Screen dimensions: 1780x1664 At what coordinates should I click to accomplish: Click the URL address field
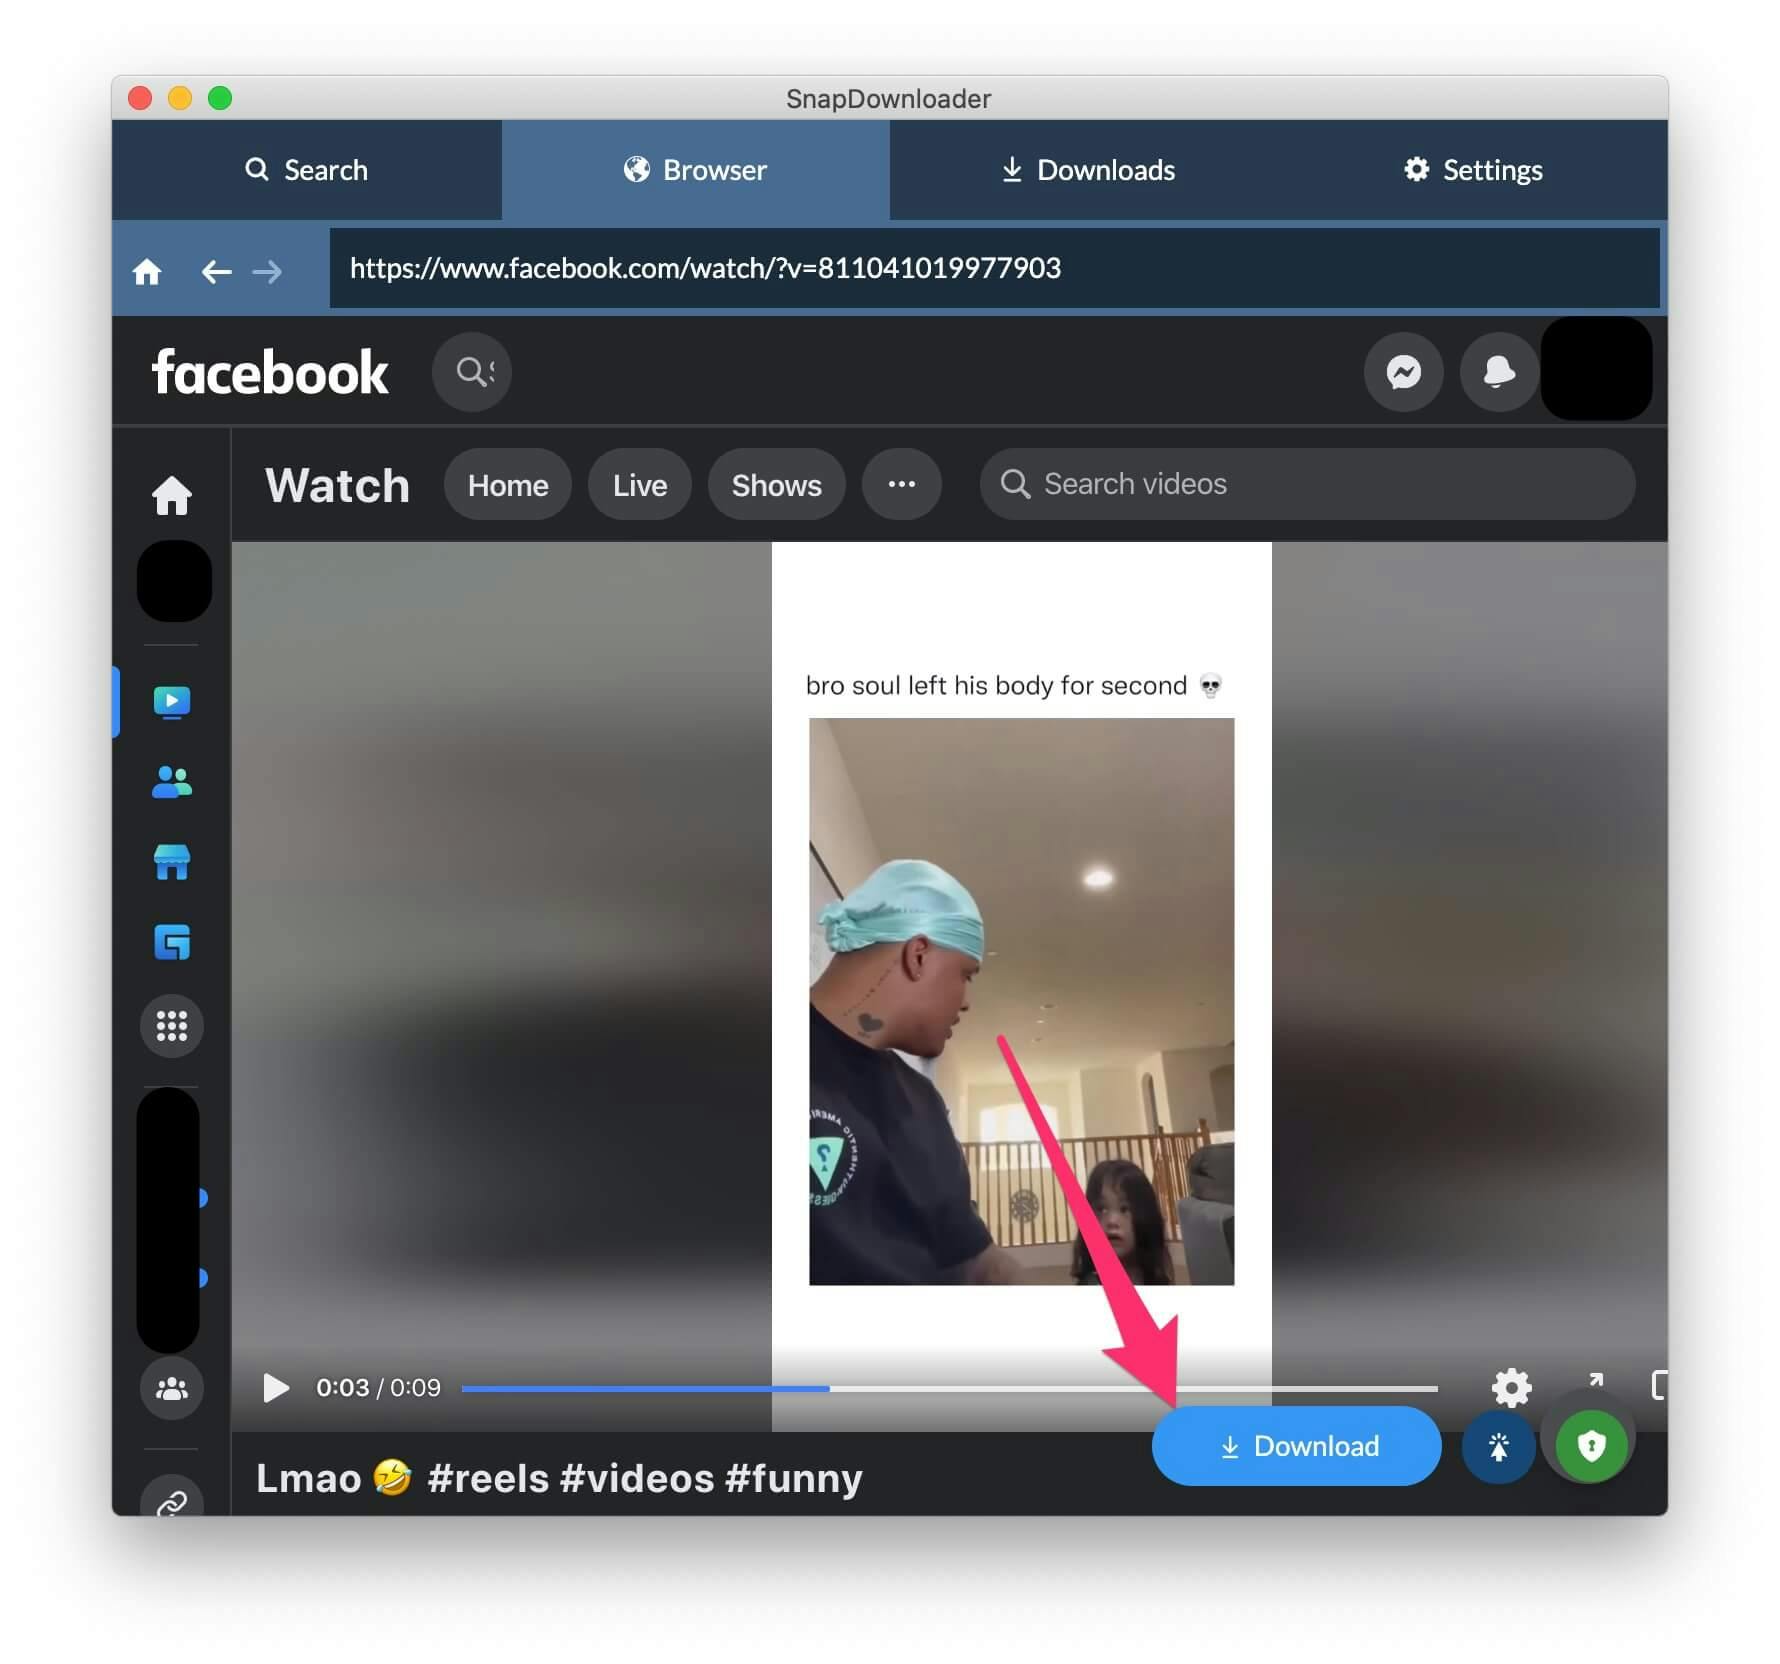(x=994, y=268)
